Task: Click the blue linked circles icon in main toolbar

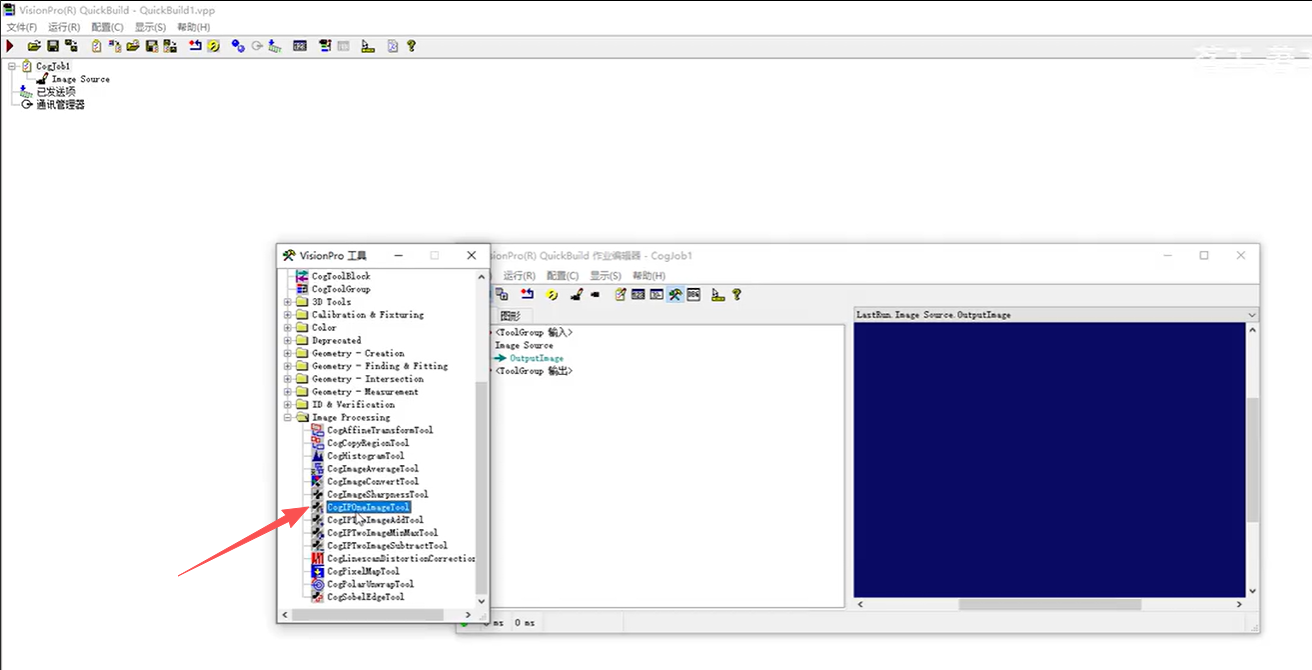Action: (238, 46)
